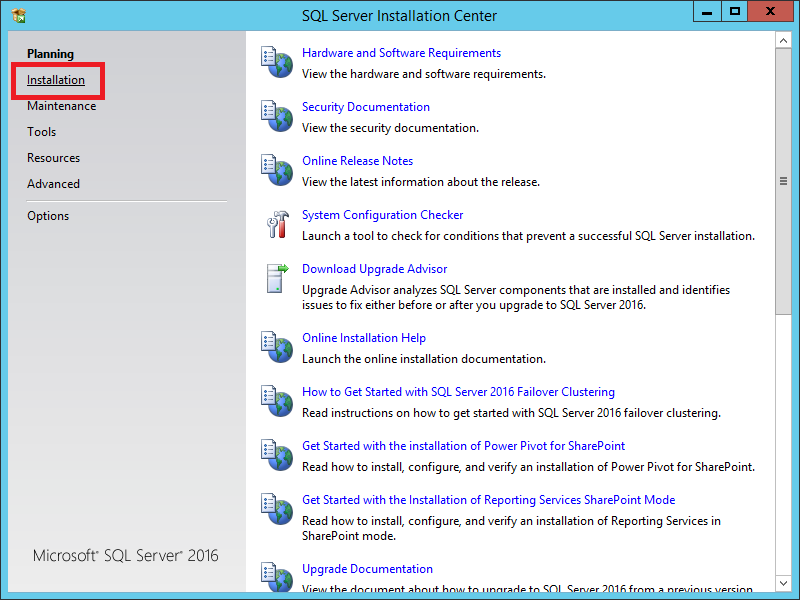This screenshot has width=800, height=600.
Task: Open Reporting Services SharePoint Mode installation link
Action: (x=488, y=500)
